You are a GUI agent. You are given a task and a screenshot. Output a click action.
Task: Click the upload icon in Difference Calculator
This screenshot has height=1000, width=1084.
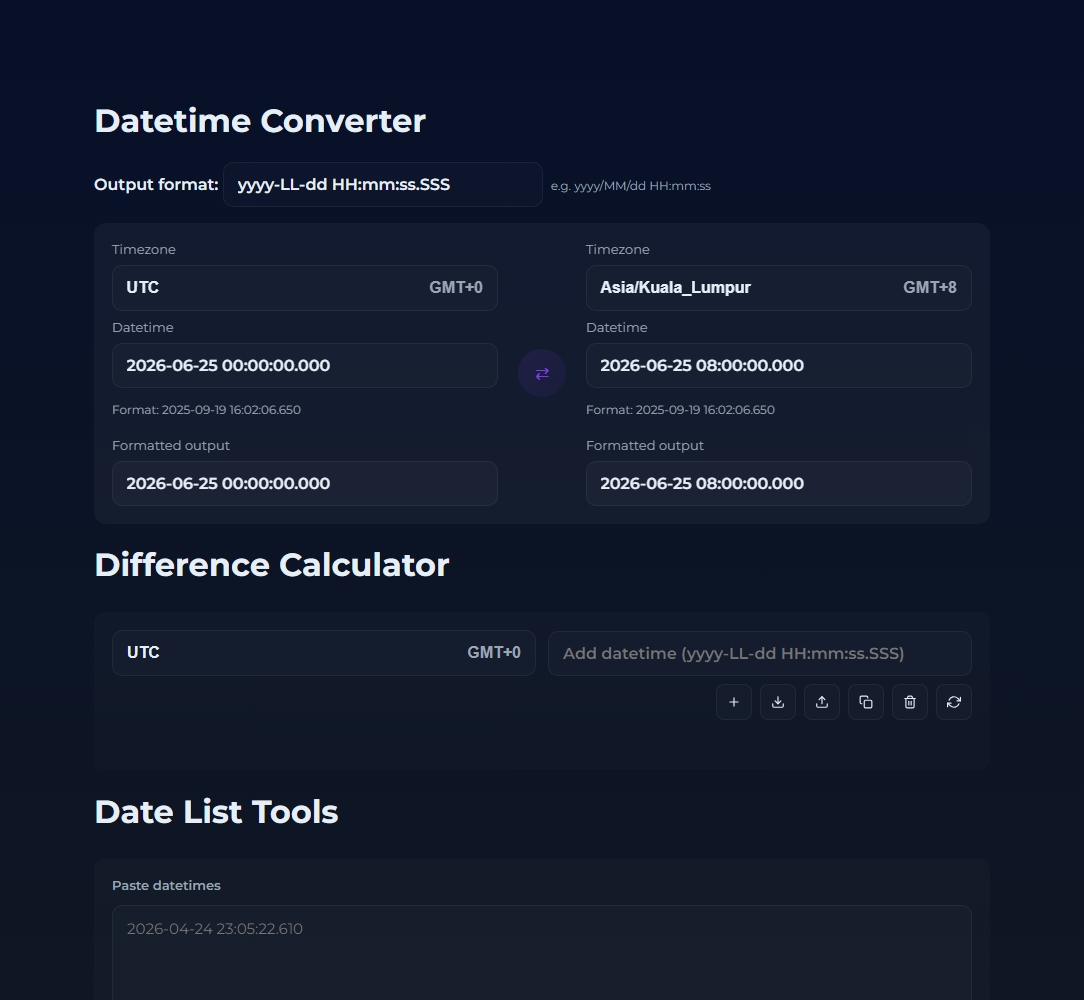(x=821, y=702)
